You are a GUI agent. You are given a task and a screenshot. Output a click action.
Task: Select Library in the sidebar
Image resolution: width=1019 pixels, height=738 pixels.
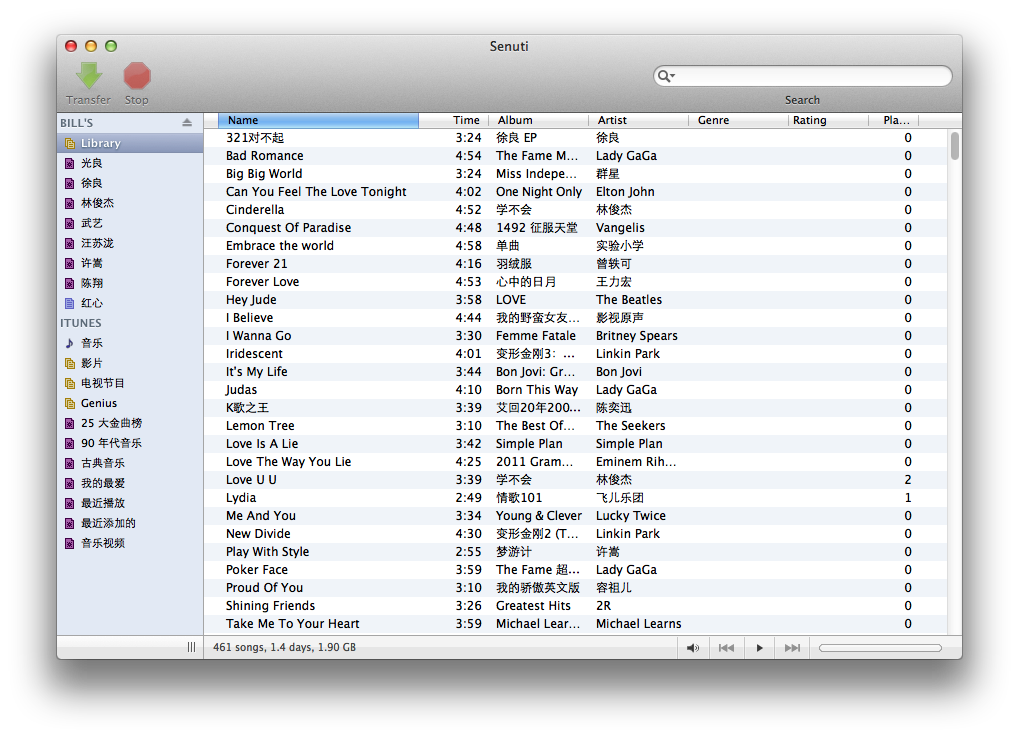(130, 143)
